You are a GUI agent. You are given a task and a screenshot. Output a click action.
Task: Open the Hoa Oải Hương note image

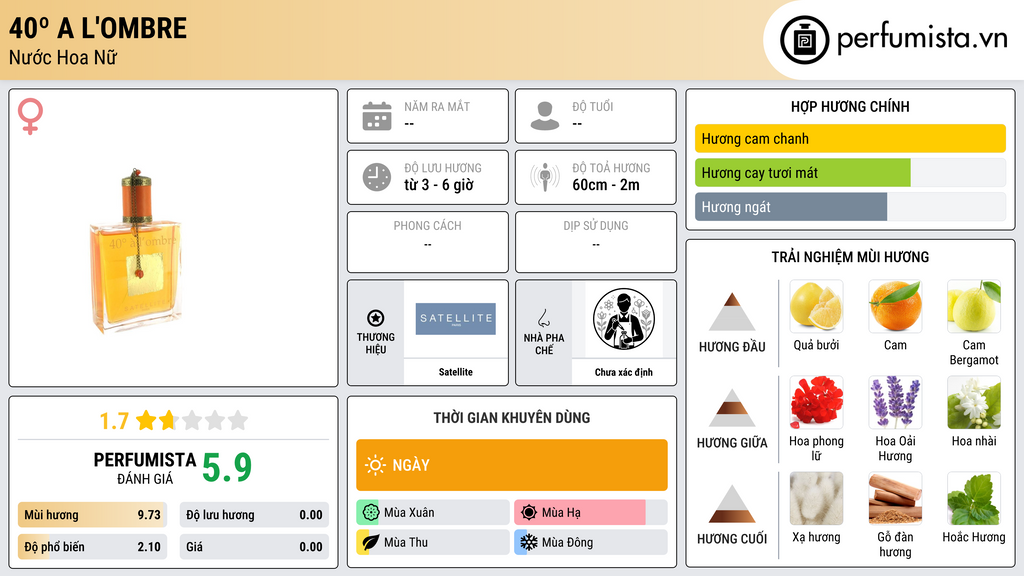pos(895,402)
